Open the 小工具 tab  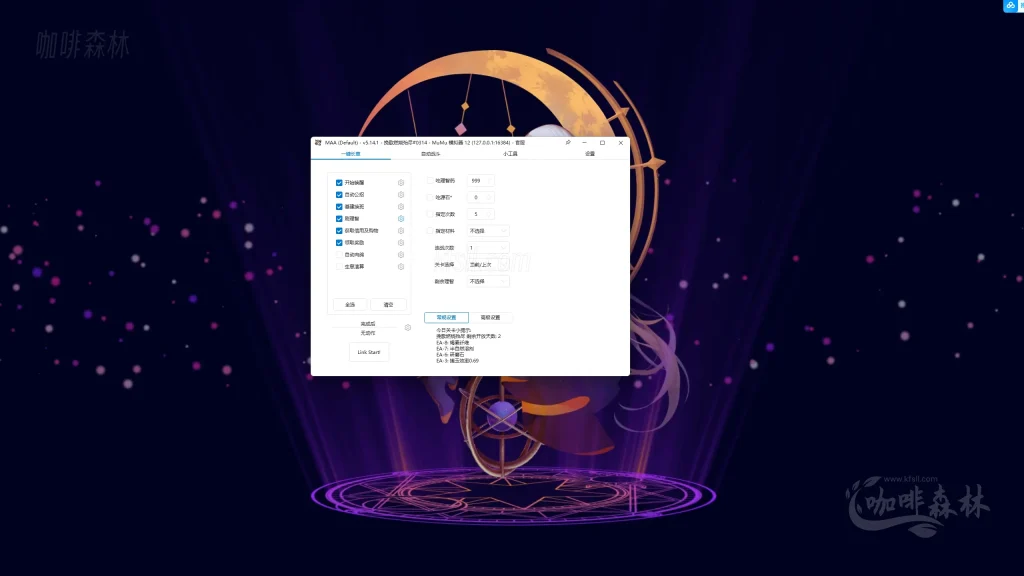click(510, 154)
